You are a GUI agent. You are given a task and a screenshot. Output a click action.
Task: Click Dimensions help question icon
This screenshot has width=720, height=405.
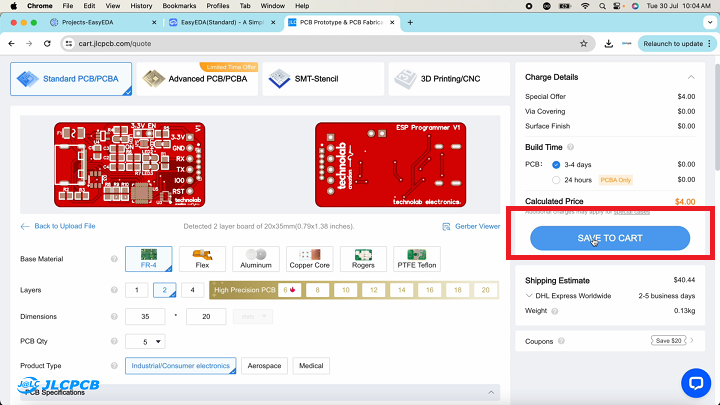114,316
